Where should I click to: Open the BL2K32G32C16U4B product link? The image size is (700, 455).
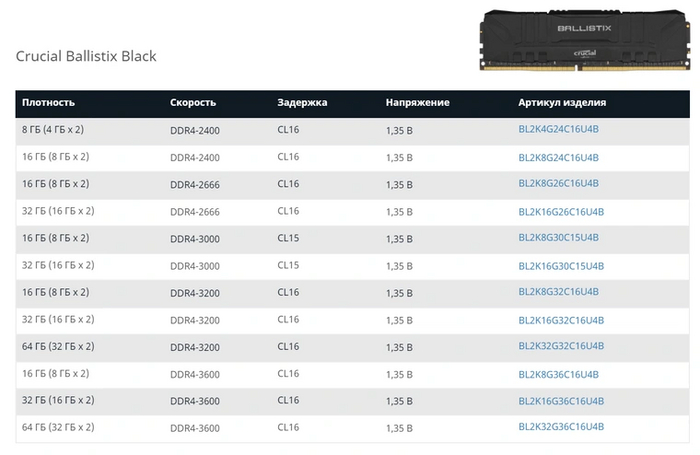pyautogui.click(x=561, y=346)
